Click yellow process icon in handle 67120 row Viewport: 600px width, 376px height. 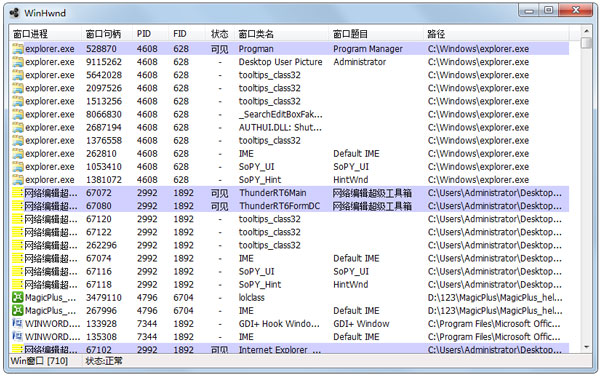(18, 219)
